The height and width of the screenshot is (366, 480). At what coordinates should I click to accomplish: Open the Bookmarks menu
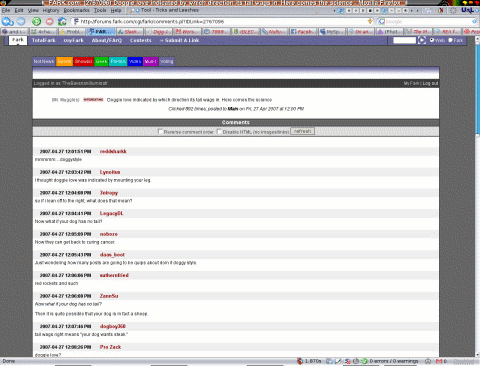77,10
